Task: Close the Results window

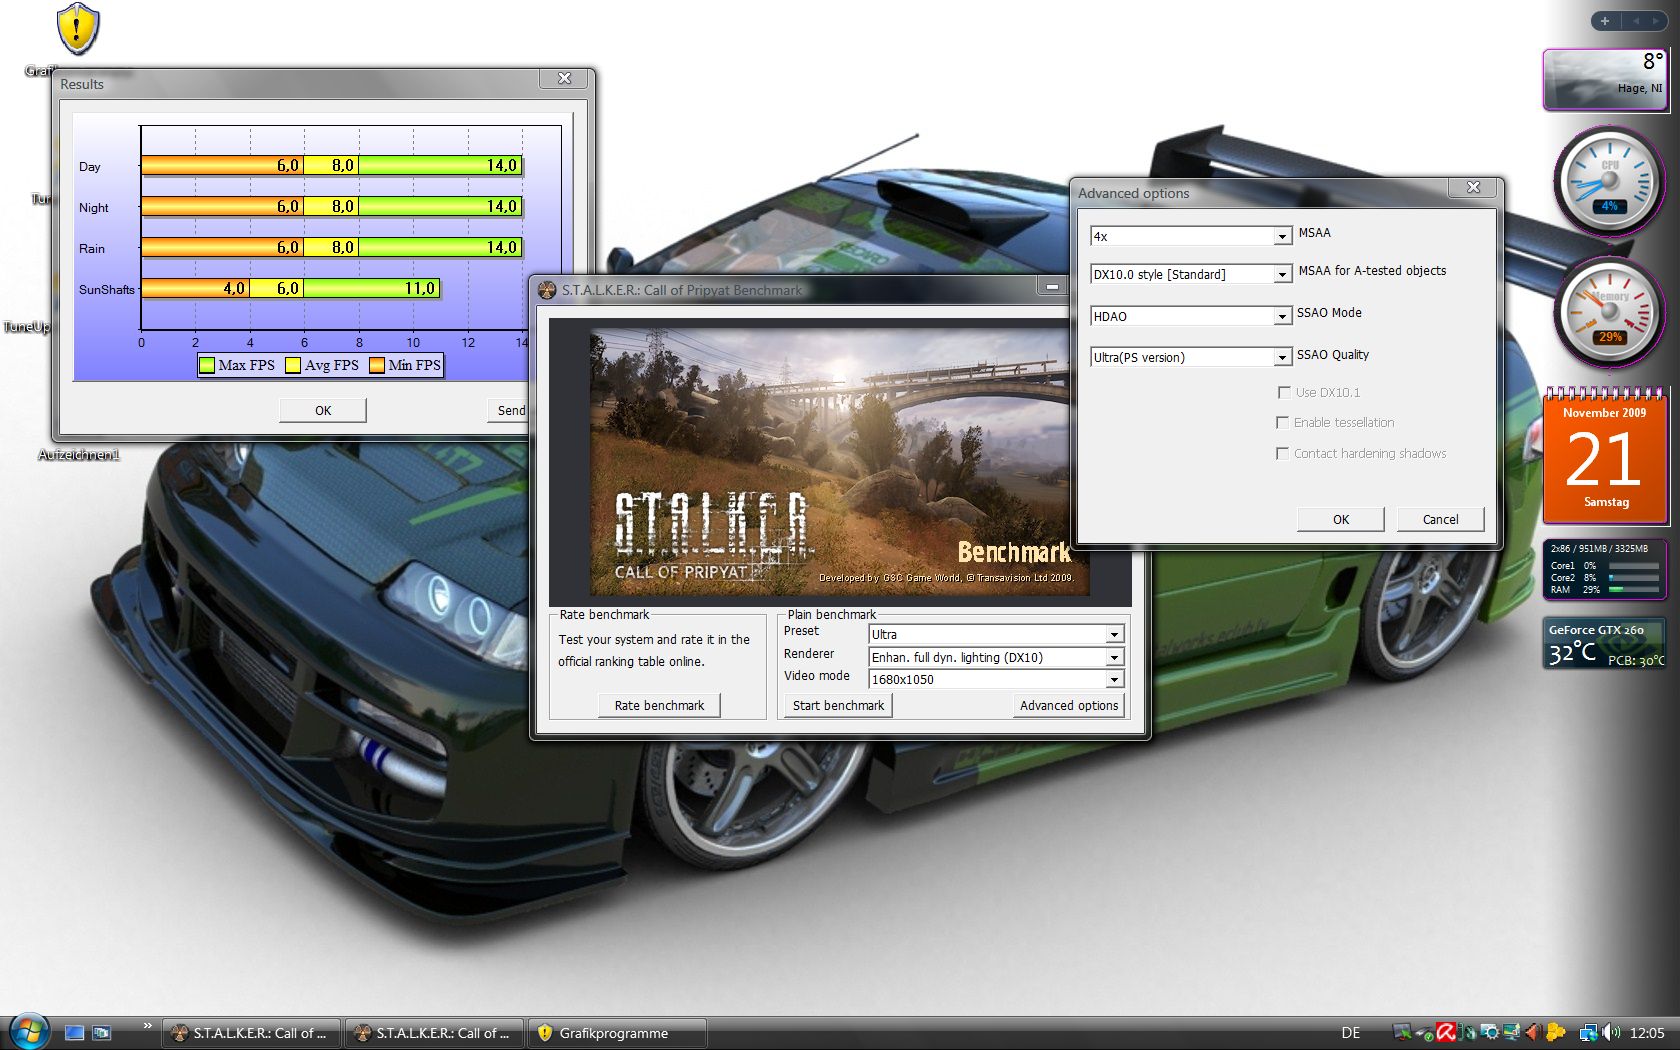Action: click(565, 78)
